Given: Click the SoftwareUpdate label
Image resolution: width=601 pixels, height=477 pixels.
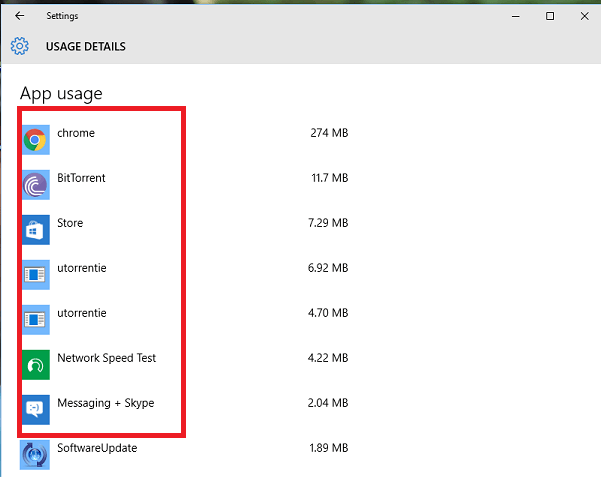Looking at the screenshot, I should click(x=97, y=448).
